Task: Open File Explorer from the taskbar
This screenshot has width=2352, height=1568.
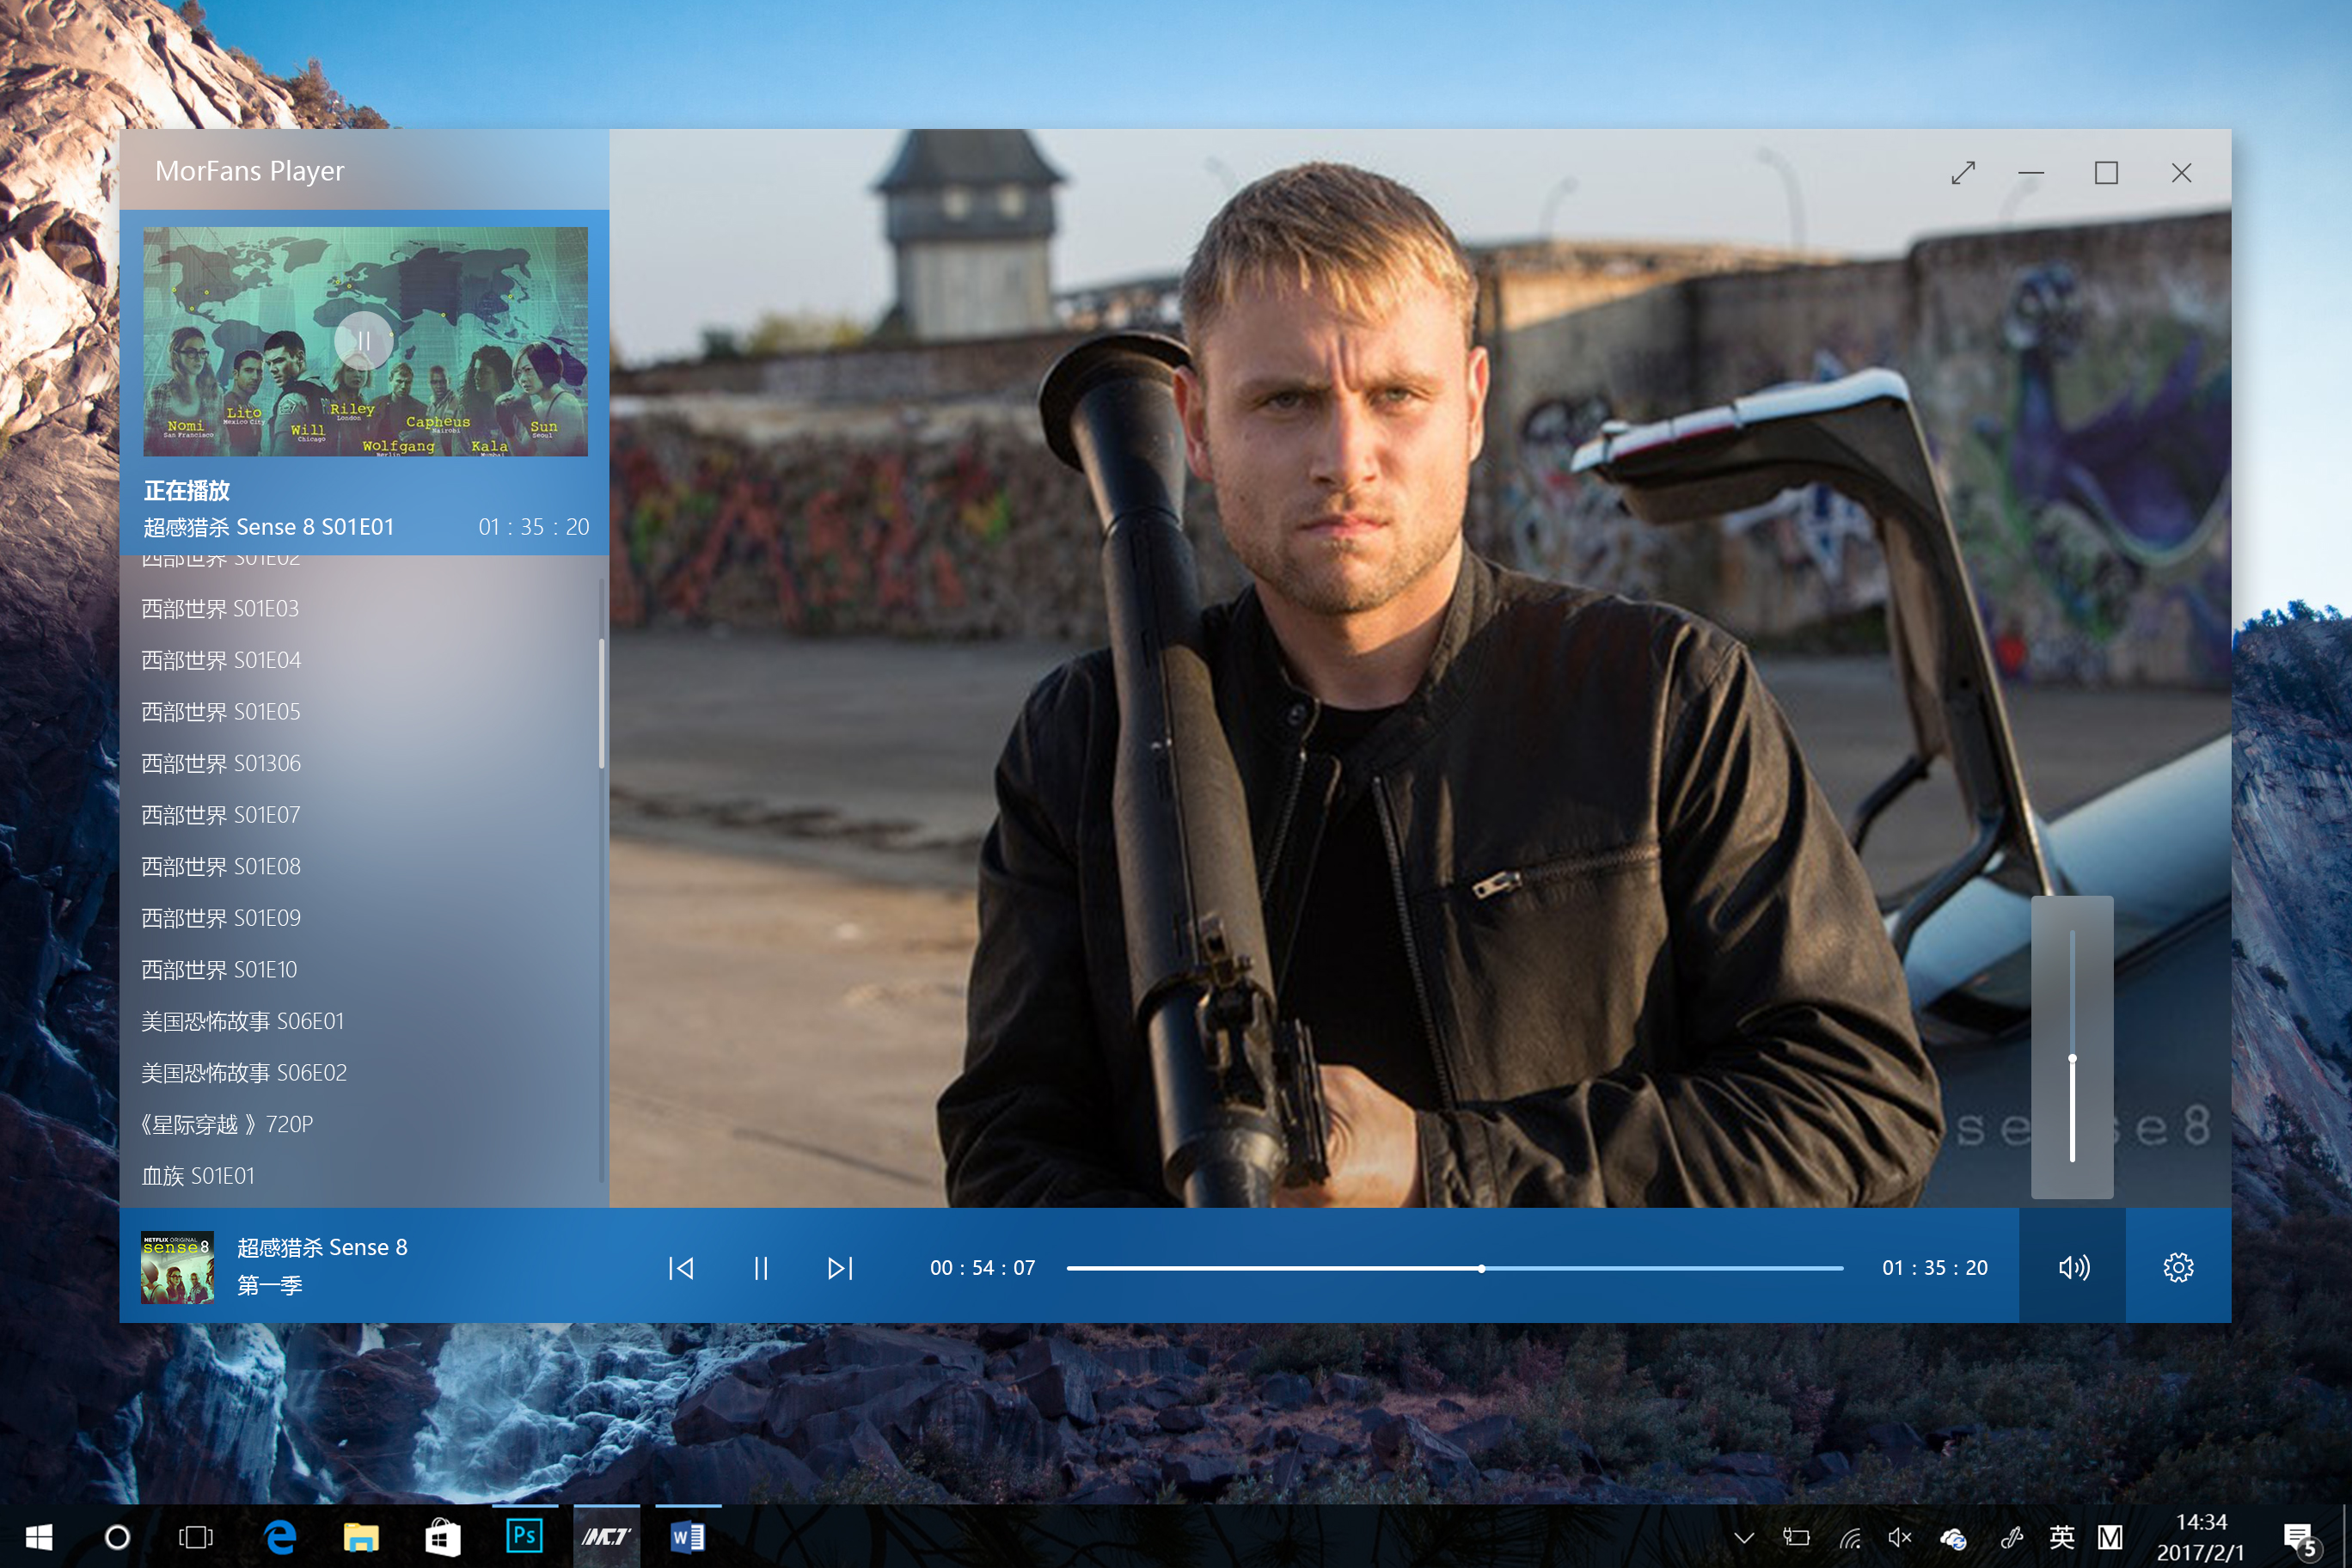Action: click(x=361, y=1537)
